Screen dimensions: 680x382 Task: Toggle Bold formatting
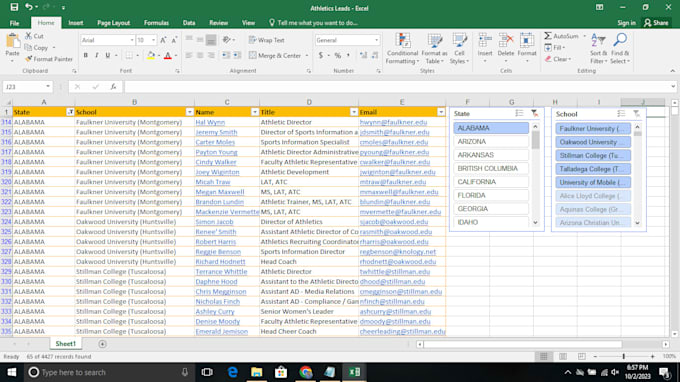(x=85, y=56)
